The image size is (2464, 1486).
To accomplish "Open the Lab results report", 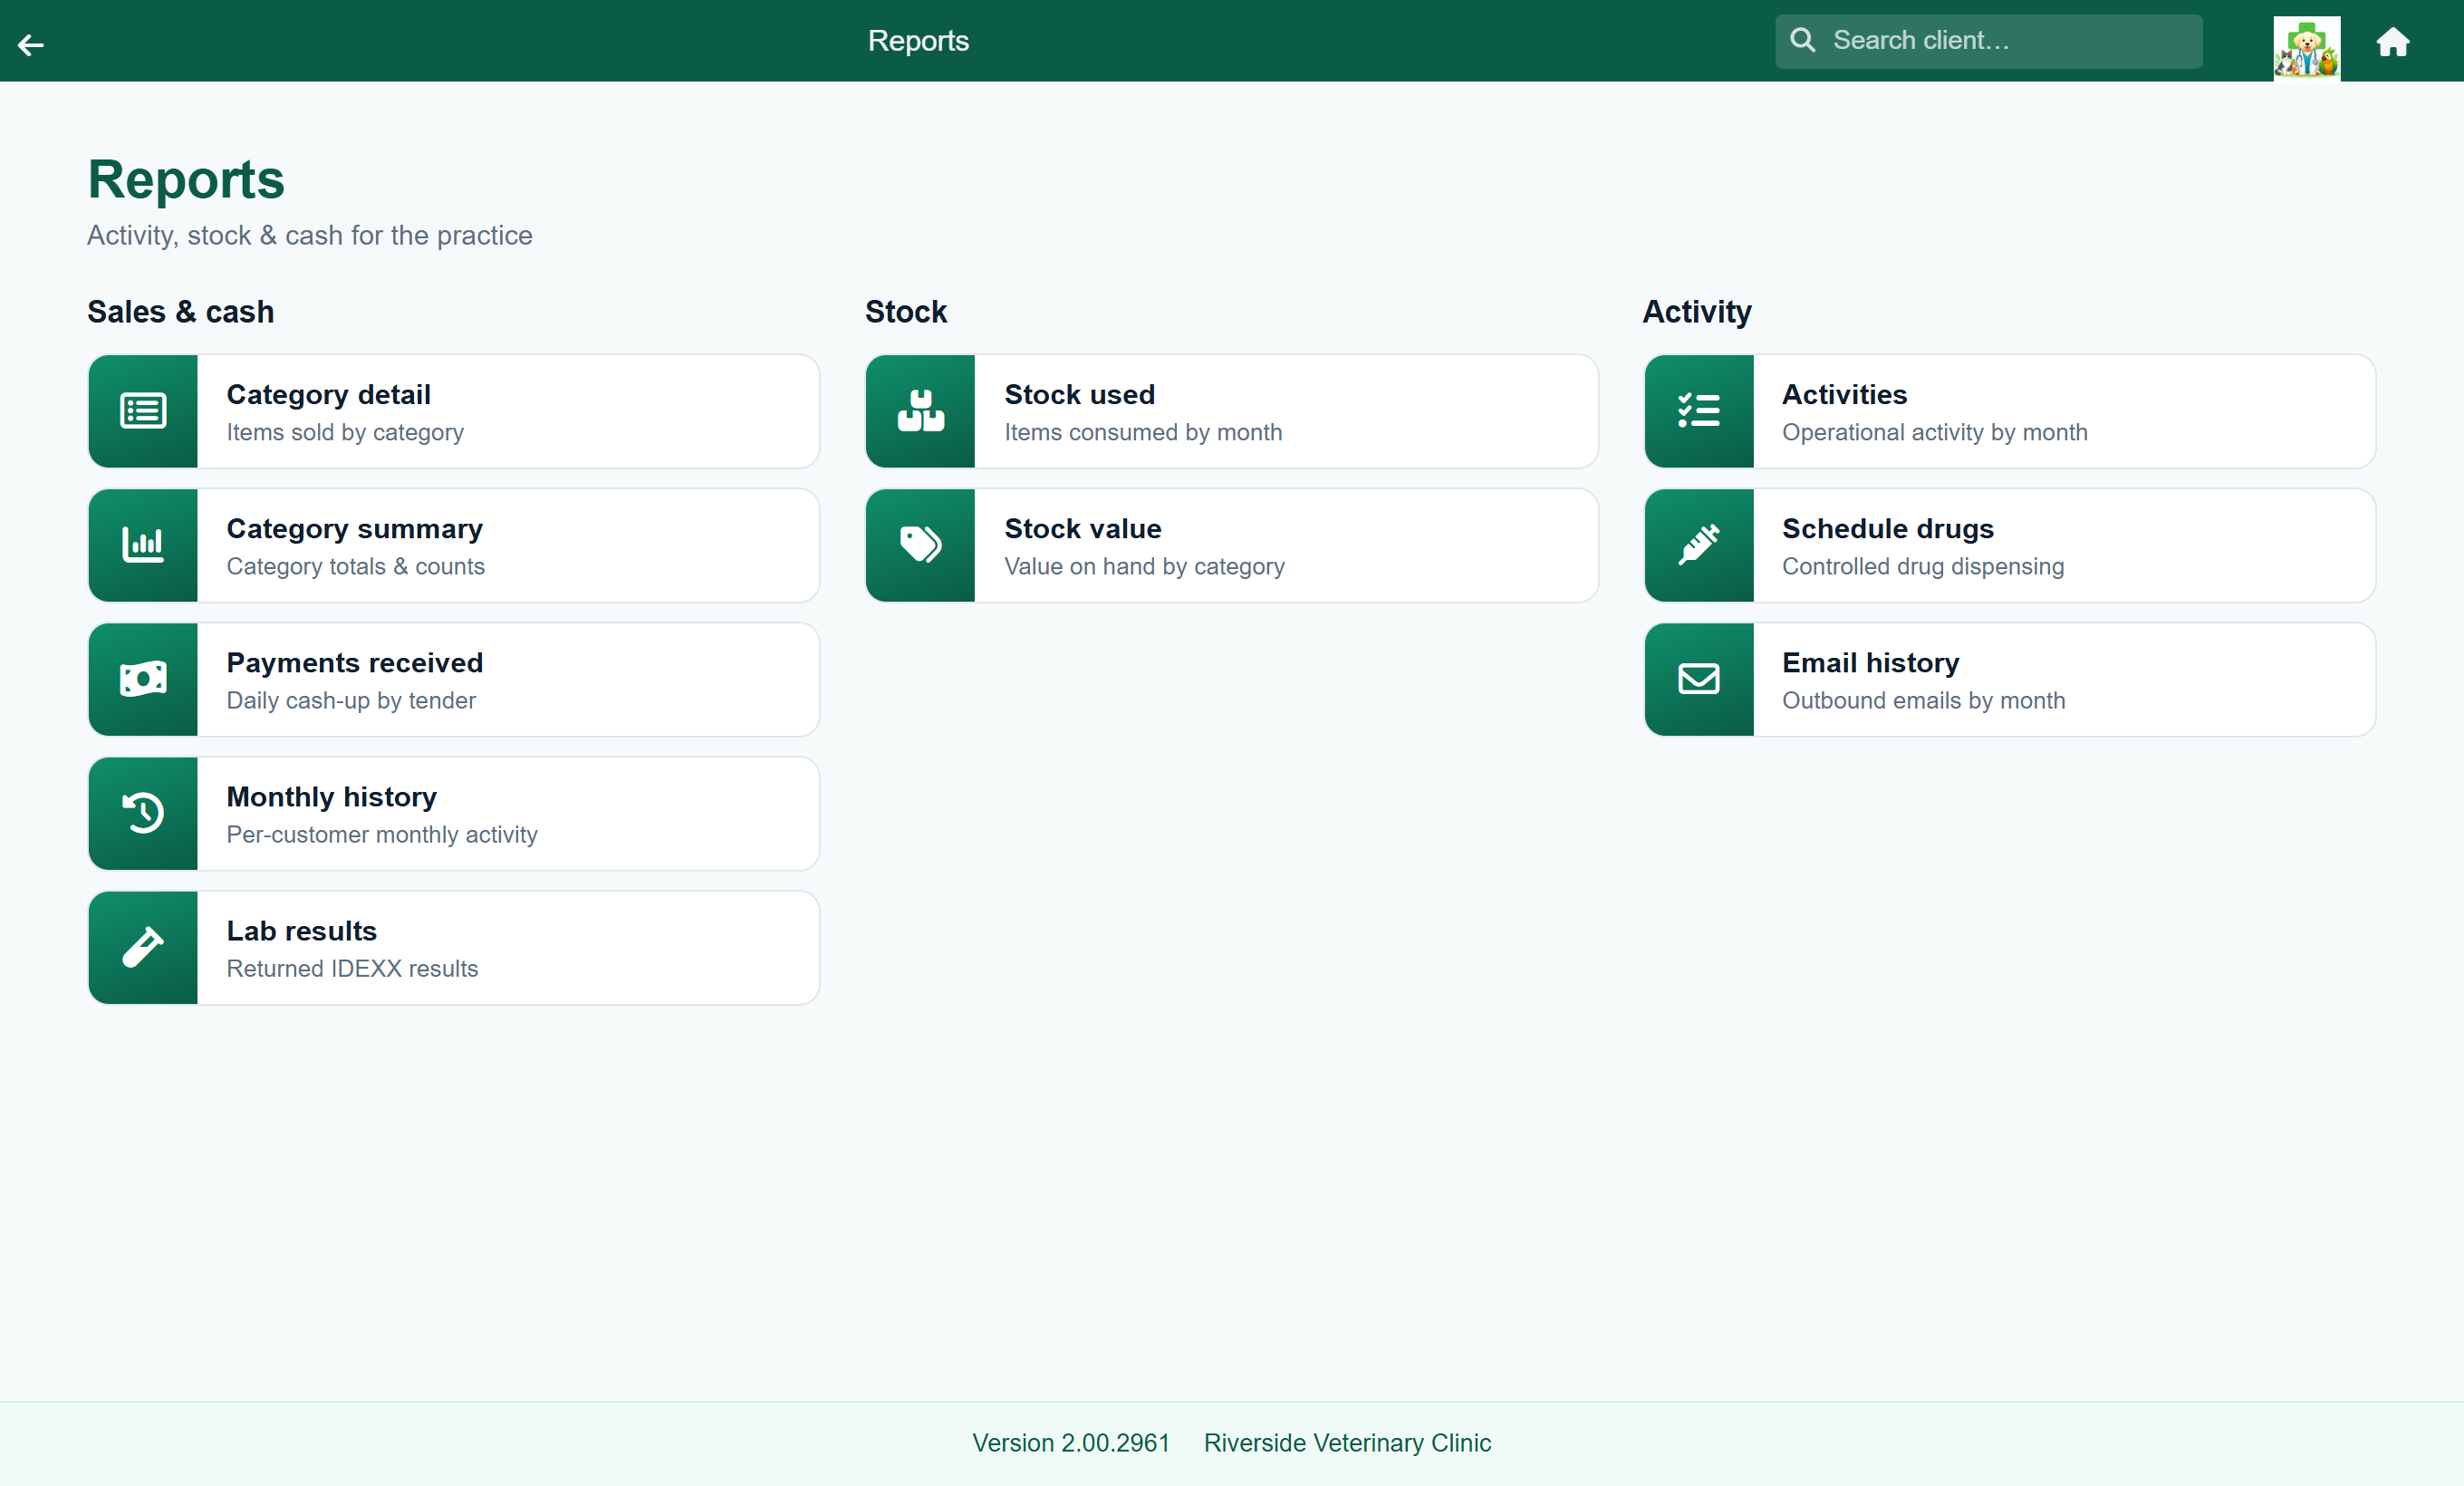I will click(x=454, y=947).
